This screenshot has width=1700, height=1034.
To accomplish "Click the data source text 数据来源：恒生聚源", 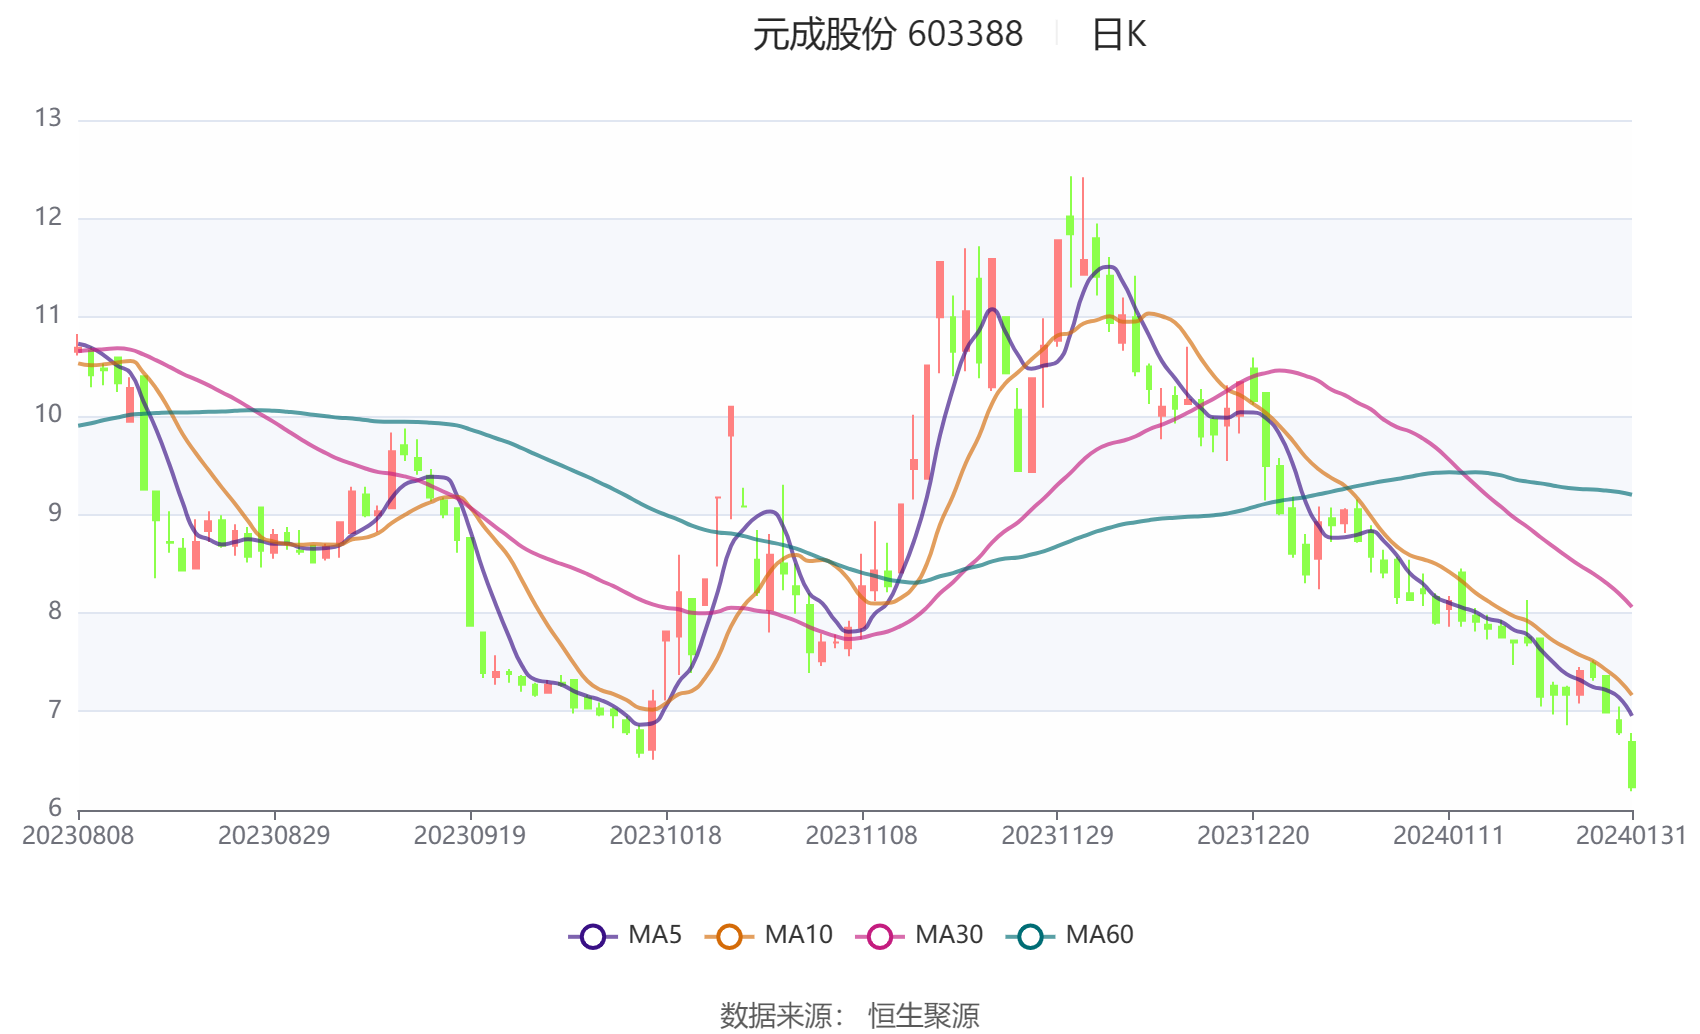I will 850,1015.
